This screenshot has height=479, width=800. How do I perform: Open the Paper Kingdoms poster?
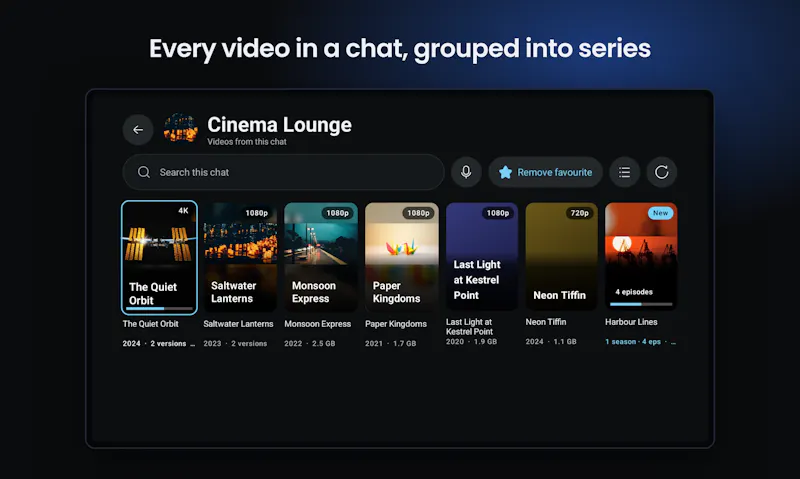coord(402,257)
